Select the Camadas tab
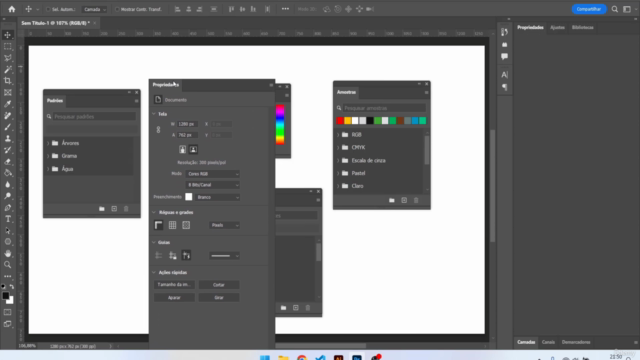Viewport: 640px width, 360px height. coord(526,342)
